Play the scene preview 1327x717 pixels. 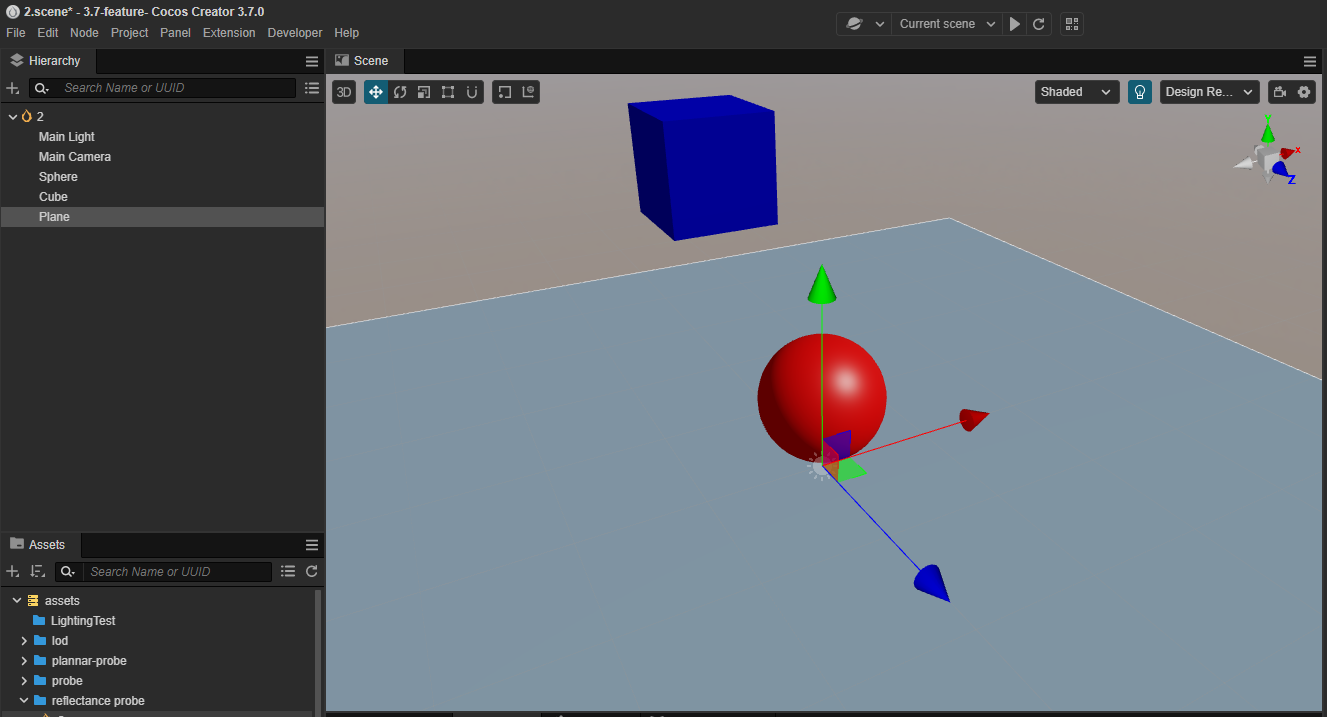(x=1015, y=24)
